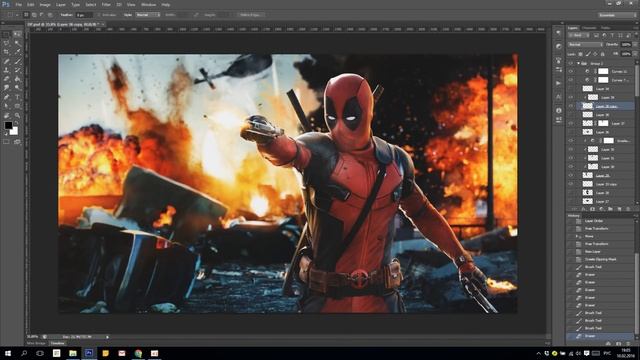This screenshot has height=360, width=640.
Task: Hide the Gradient adjustment layer
Action: coord(571,140)
